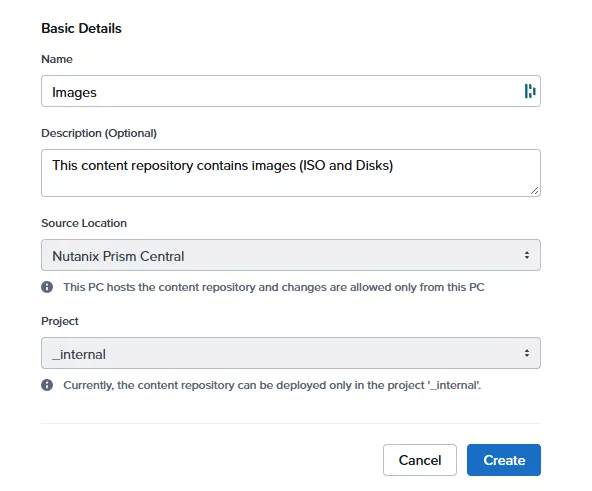592x491 pixels.
Task: Click the Description text area resize handle
Action: coord(534,191)
